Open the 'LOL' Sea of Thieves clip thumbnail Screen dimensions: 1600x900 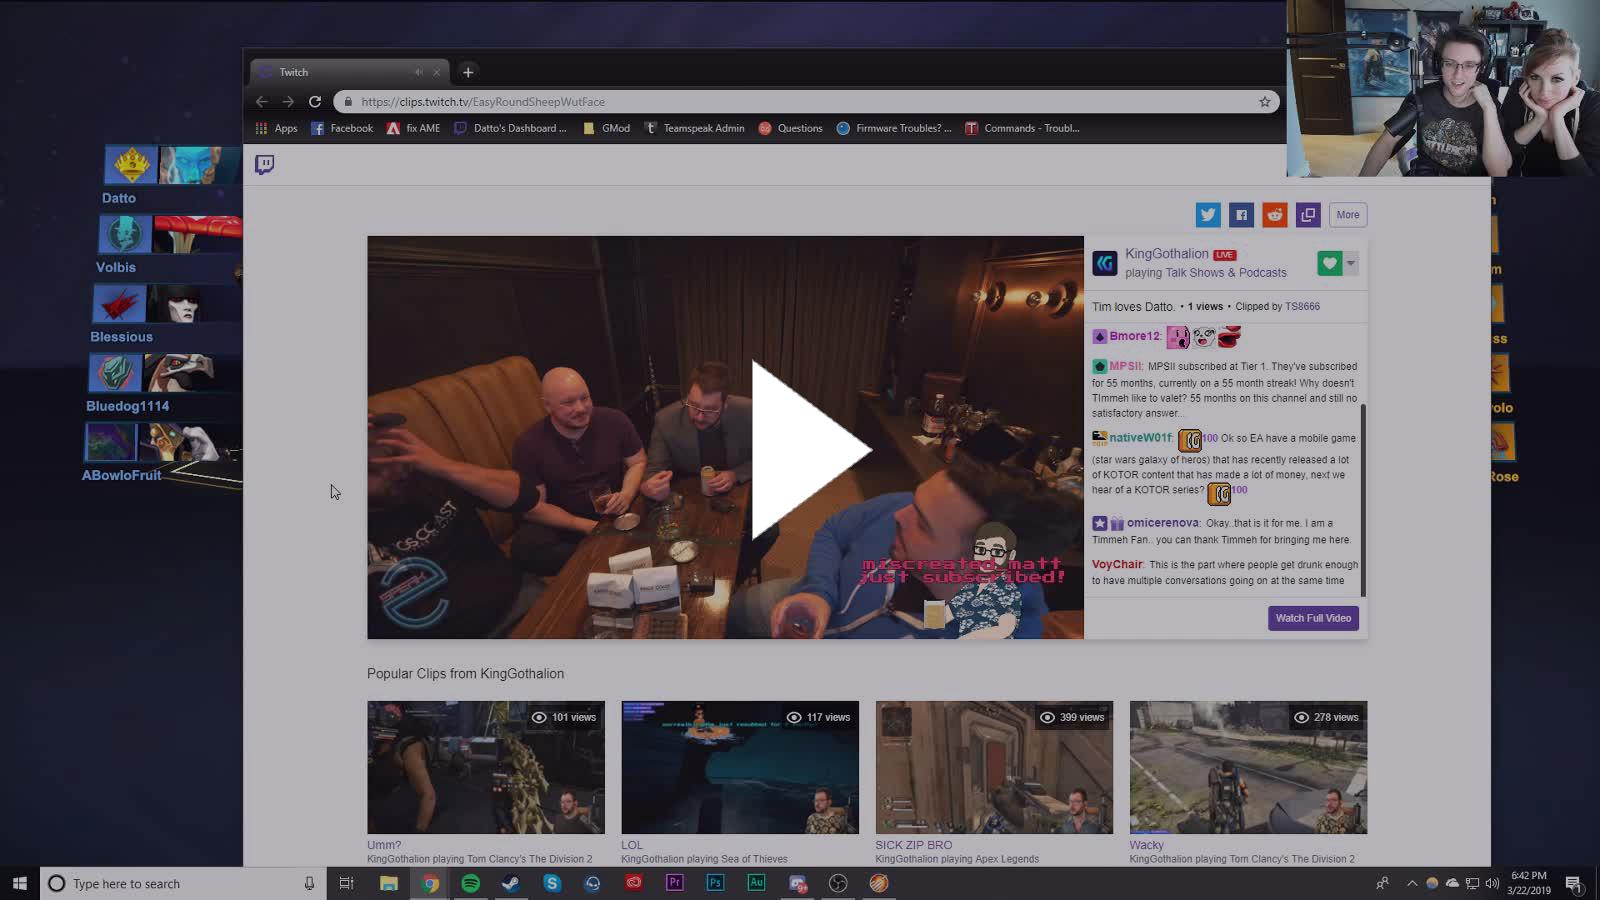point(740,767)
